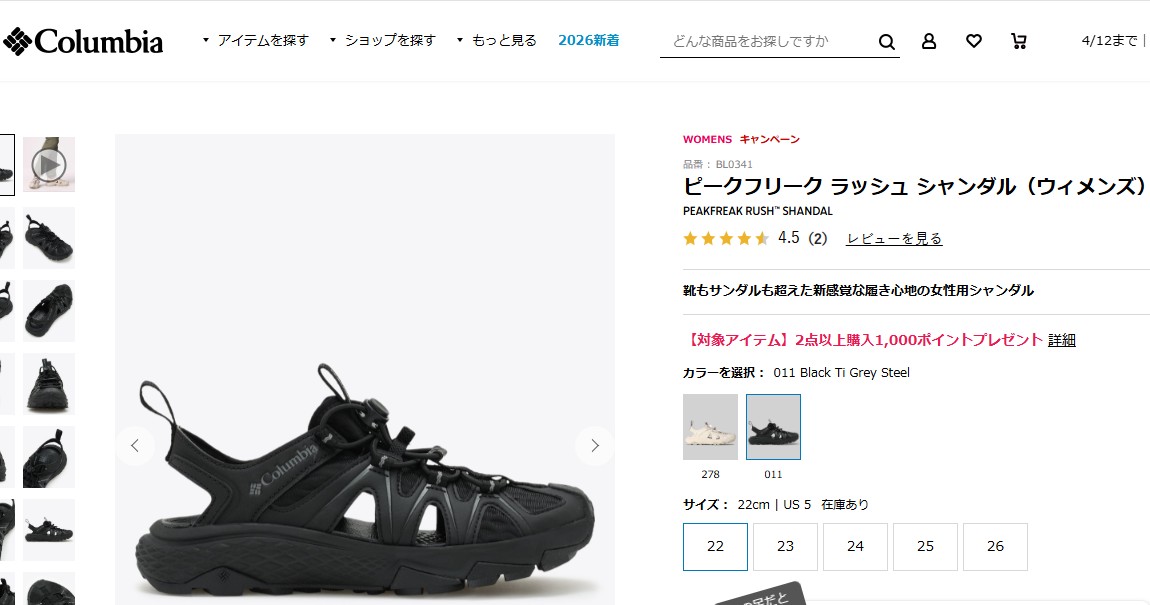1150x605 pixels.
Task: Open 詳細 link for points campaign
Action: pos(1061,340)
